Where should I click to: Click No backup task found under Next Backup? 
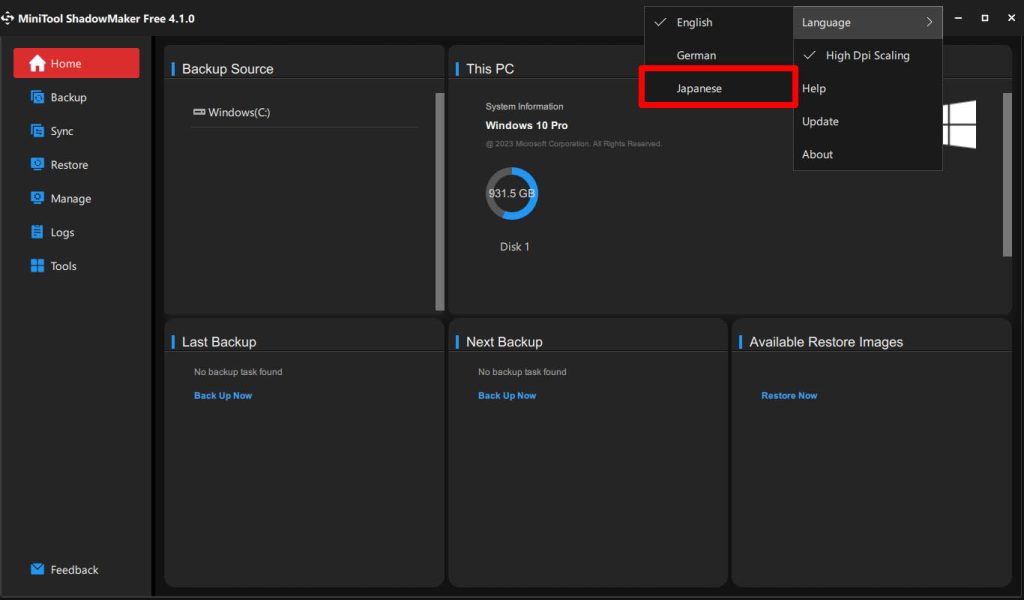tap(522, 371)
